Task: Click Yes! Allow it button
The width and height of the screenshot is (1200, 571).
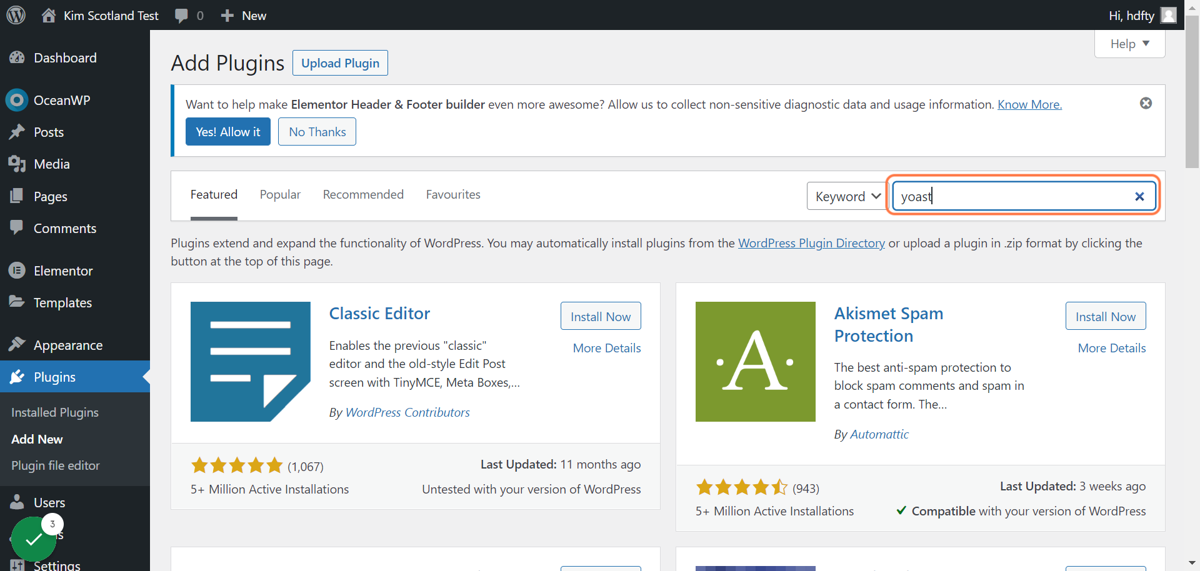Action: [228, 131]
